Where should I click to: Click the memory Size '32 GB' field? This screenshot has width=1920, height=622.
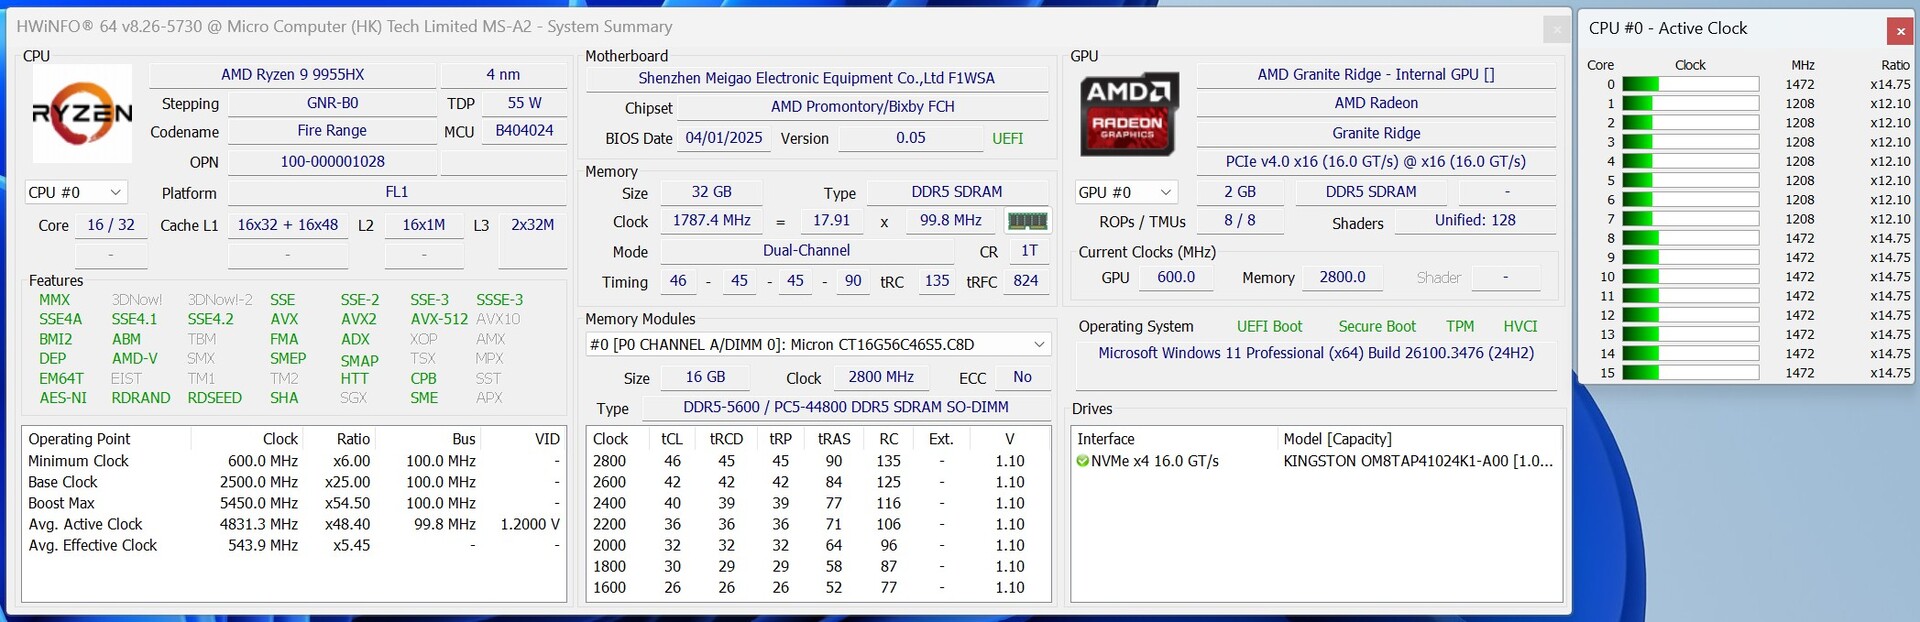[712, 192]
